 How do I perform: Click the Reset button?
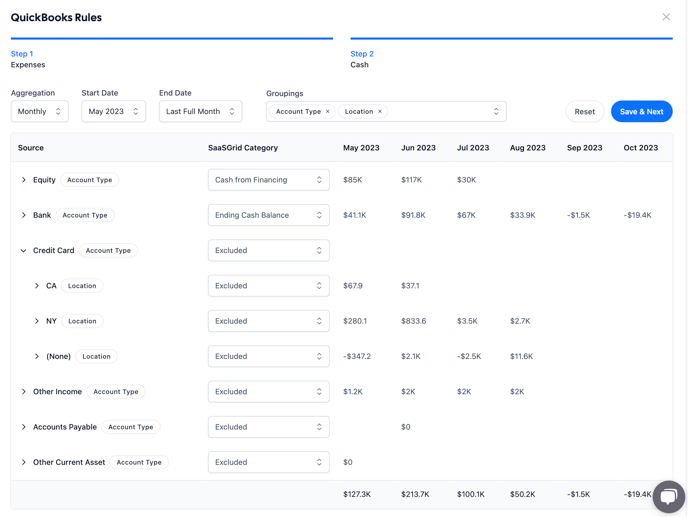(x=584, y=112)
